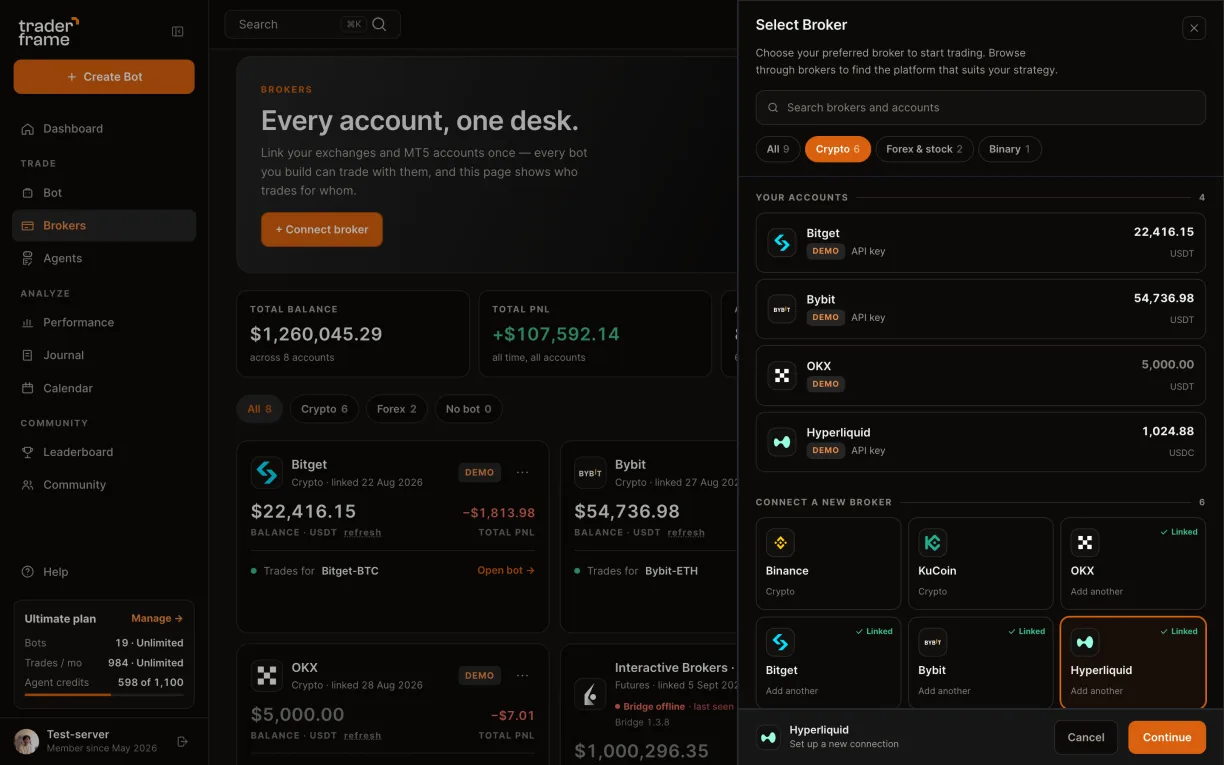Click the Total PNL +$107,592.14 value
The image size is (1224, 765).
[556, 334]
